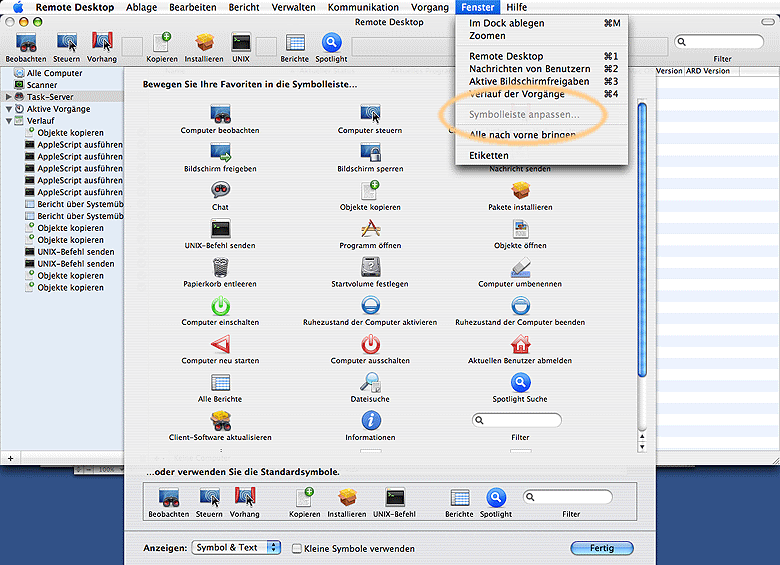Open the Anzeigen Symbol & Text dropdown
Screen dimensions: 780x565
tap(236, 548)
